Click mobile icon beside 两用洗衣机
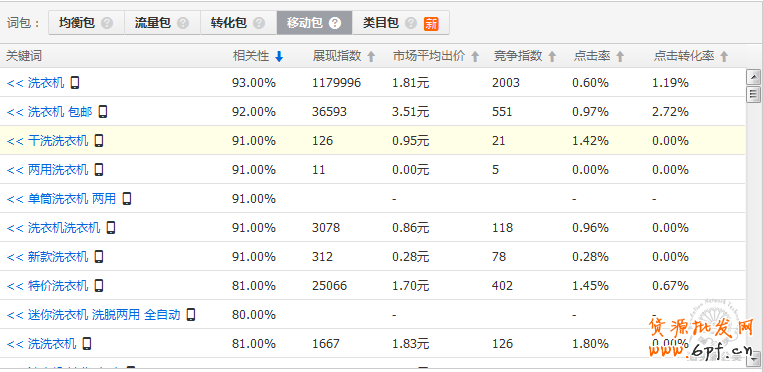Screen dimensions: 763x372 click(99, 169)
